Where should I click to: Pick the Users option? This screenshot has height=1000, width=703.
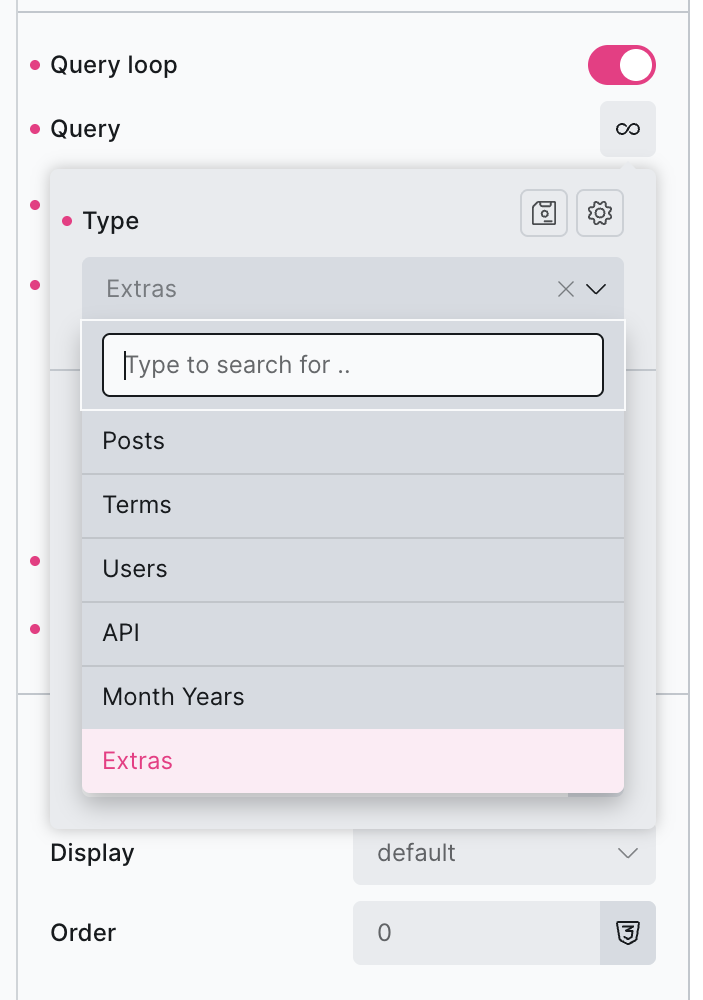click(353, 569)
